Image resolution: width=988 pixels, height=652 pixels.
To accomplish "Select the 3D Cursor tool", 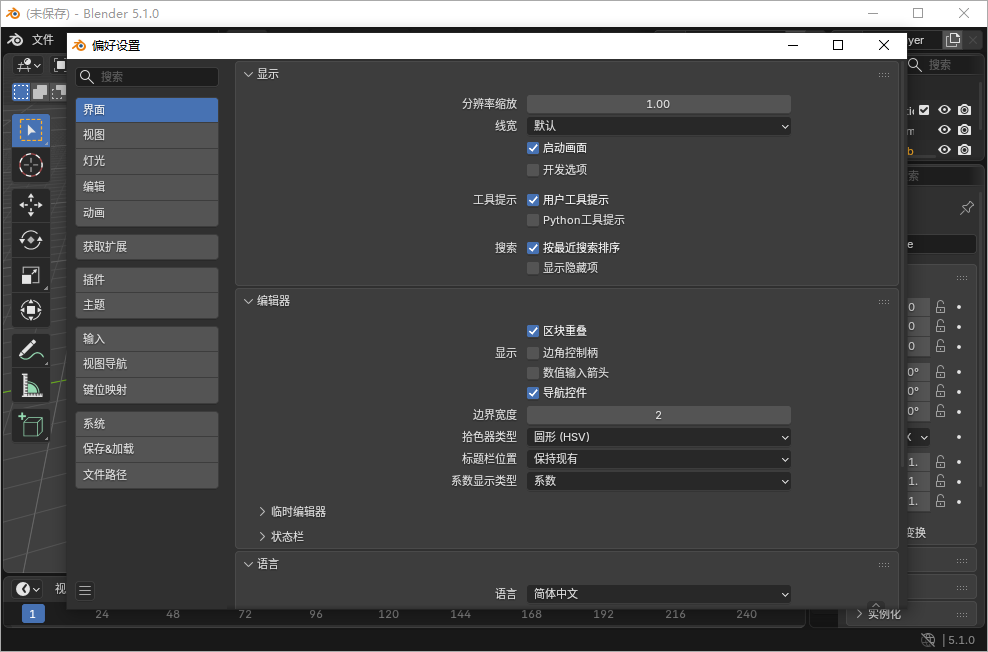I will pyautogui.click(x=30, y=165).
